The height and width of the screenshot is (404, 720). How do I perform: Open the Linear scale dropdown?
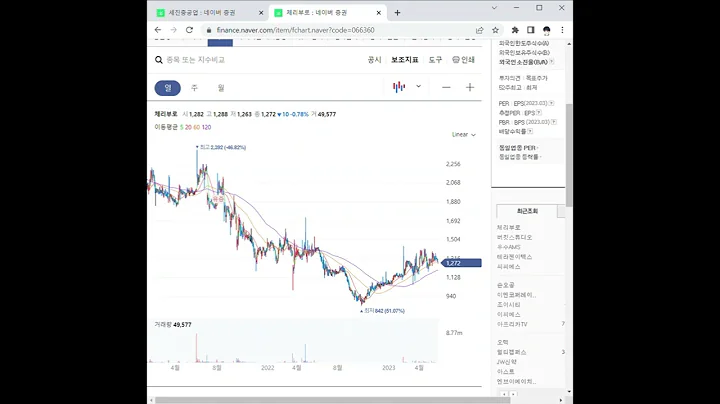click(464, 135)
